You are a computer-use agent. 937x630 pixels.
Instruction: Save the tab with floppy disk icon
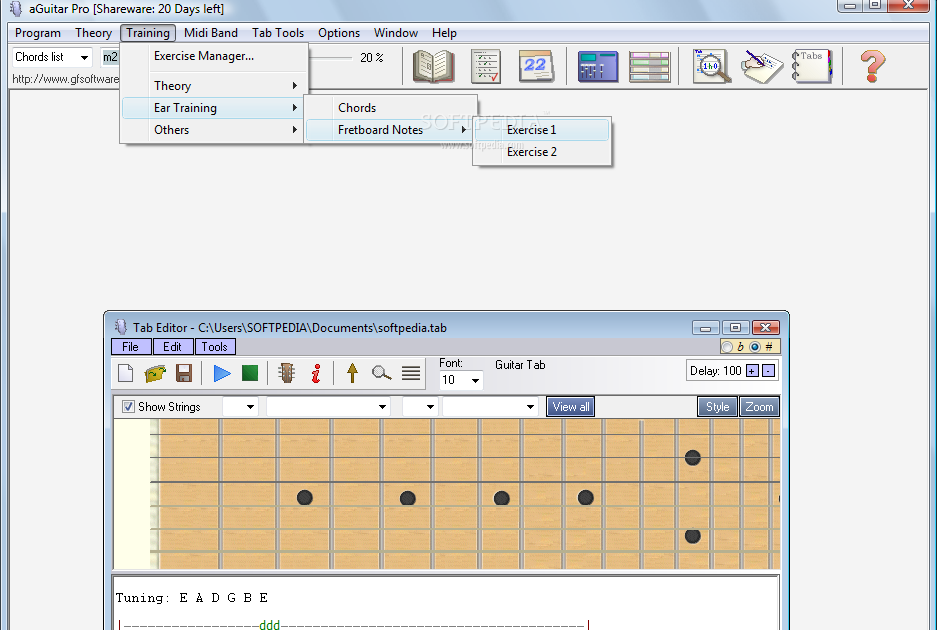coord(184,373)
